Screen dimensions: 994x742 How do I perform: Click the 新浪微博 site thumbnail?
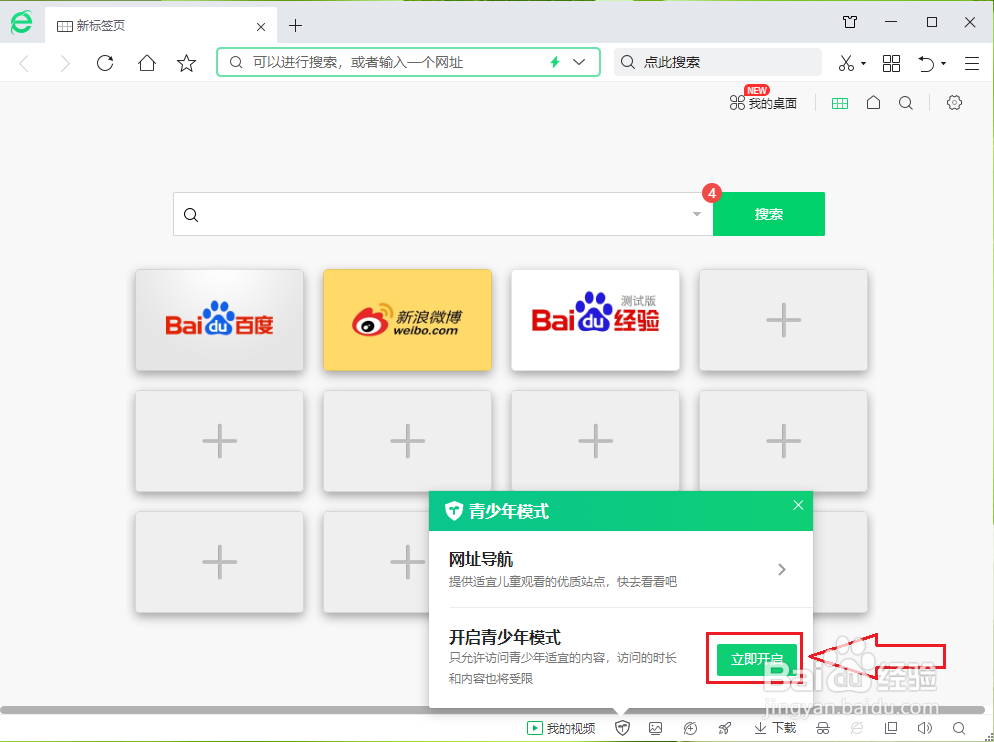point(407,320)
